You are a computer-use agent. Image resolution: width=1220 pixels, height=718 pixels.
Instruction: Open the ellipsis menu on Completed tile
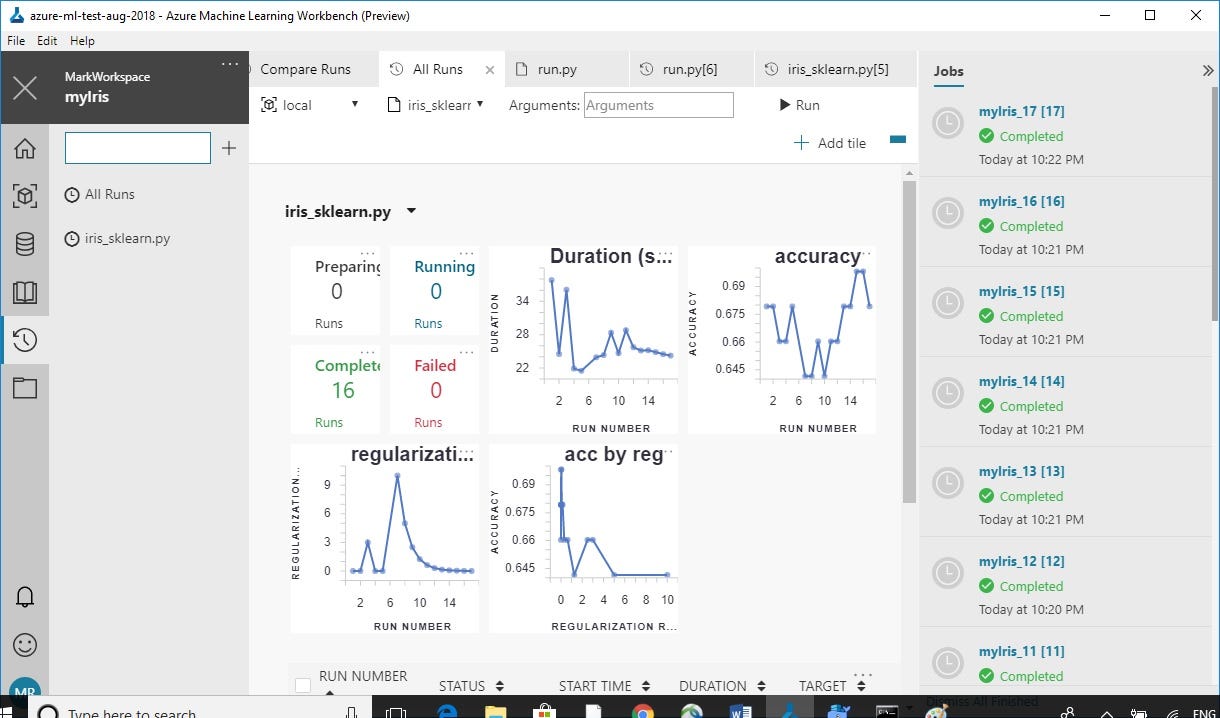pyautogui.click(x=368, y=352)
